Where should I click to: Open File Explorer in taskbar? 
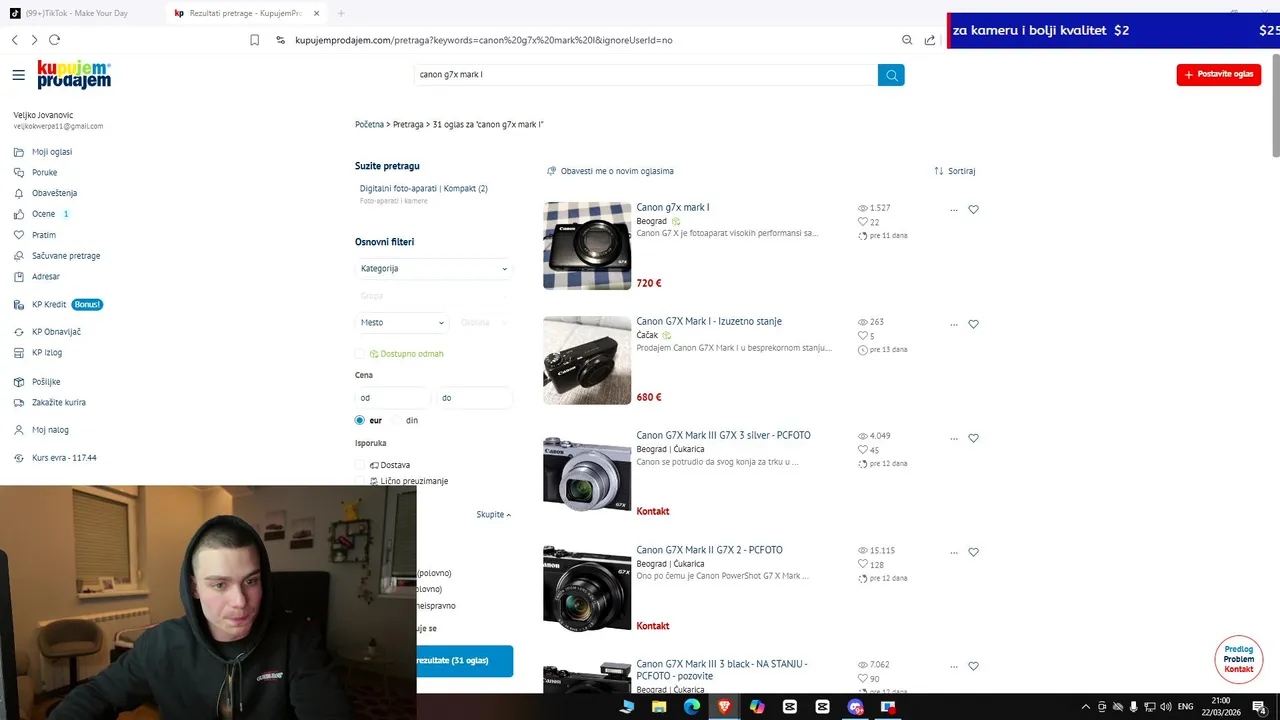(x=659, y=706)
